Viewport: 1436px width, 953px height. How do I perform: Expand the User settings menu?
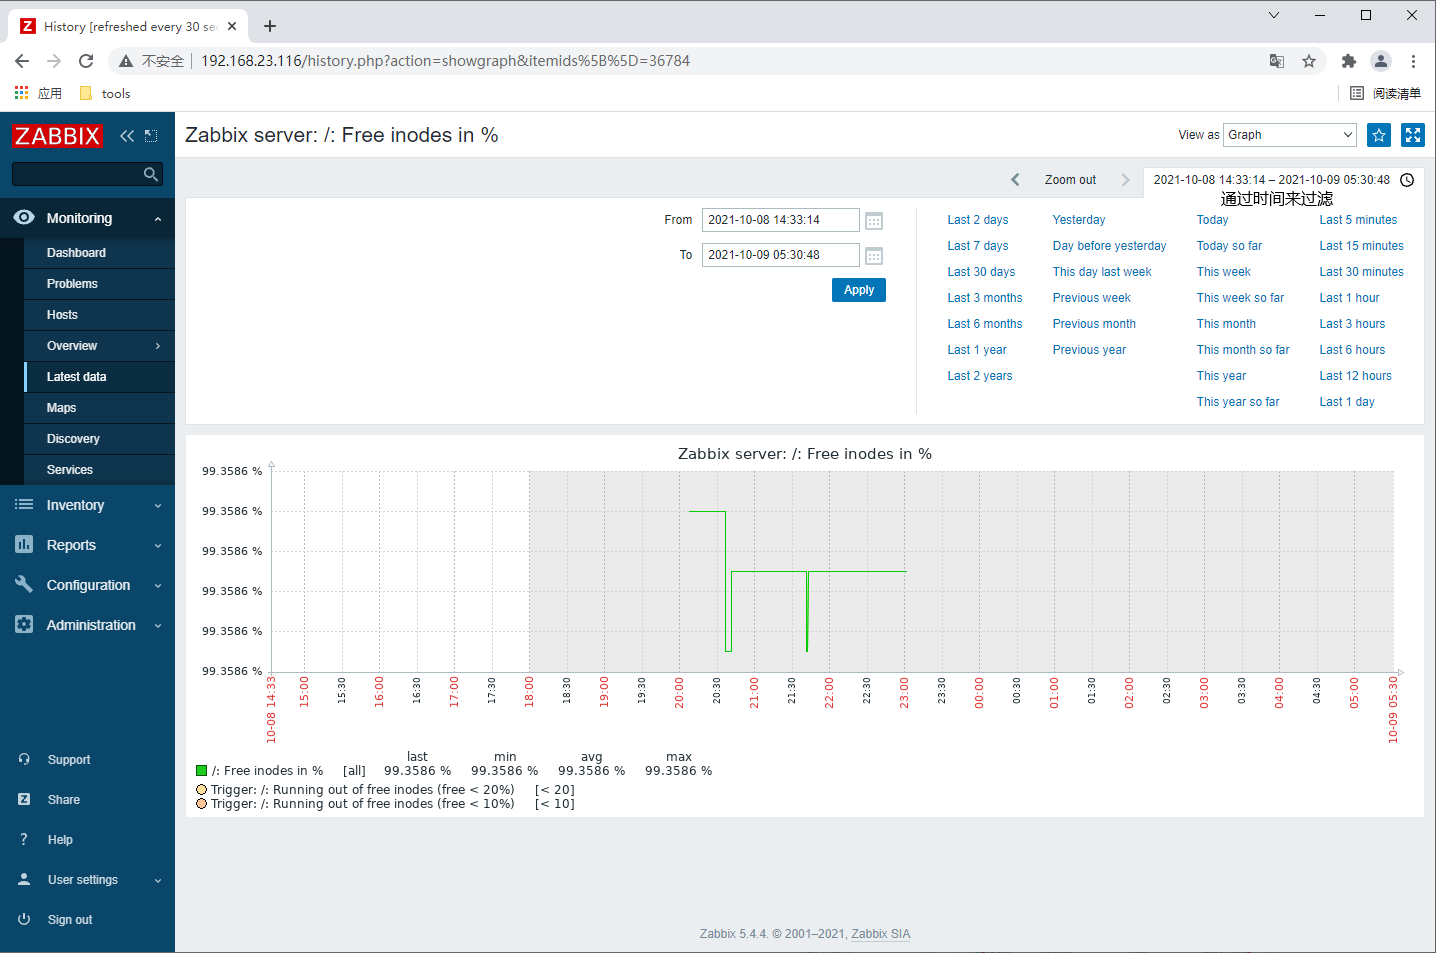pyautogui.click(x=87, y=880)
